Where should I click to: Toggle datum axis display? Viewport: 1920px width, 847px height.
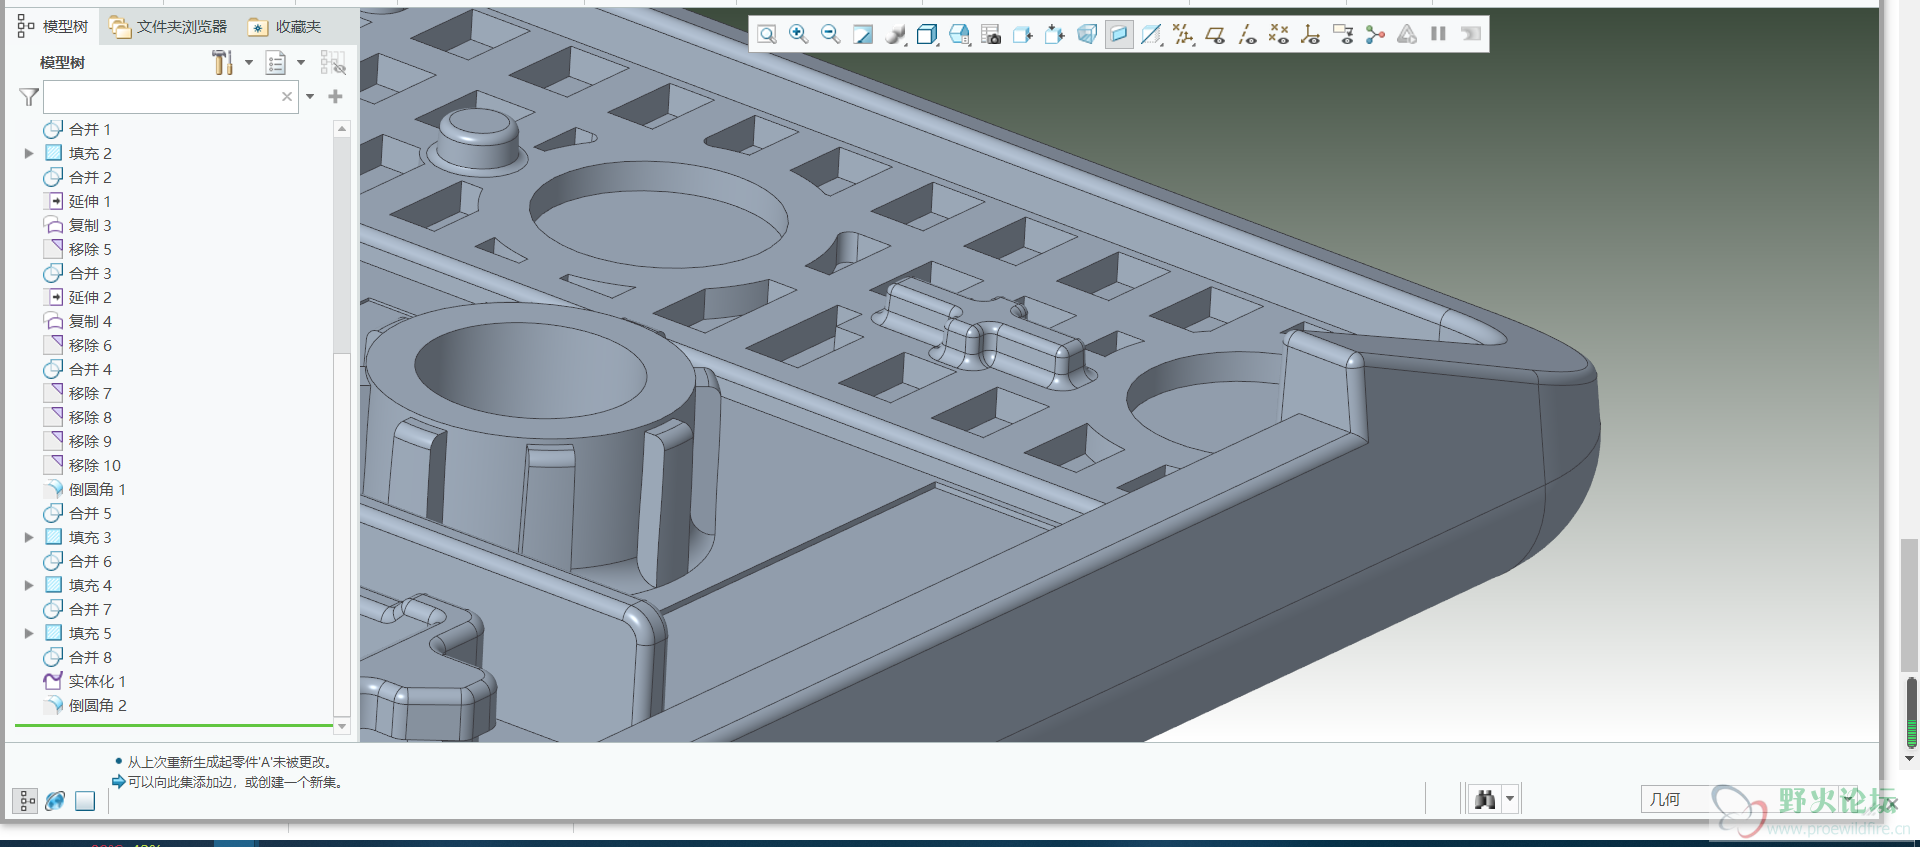(x=1247, y=35)
